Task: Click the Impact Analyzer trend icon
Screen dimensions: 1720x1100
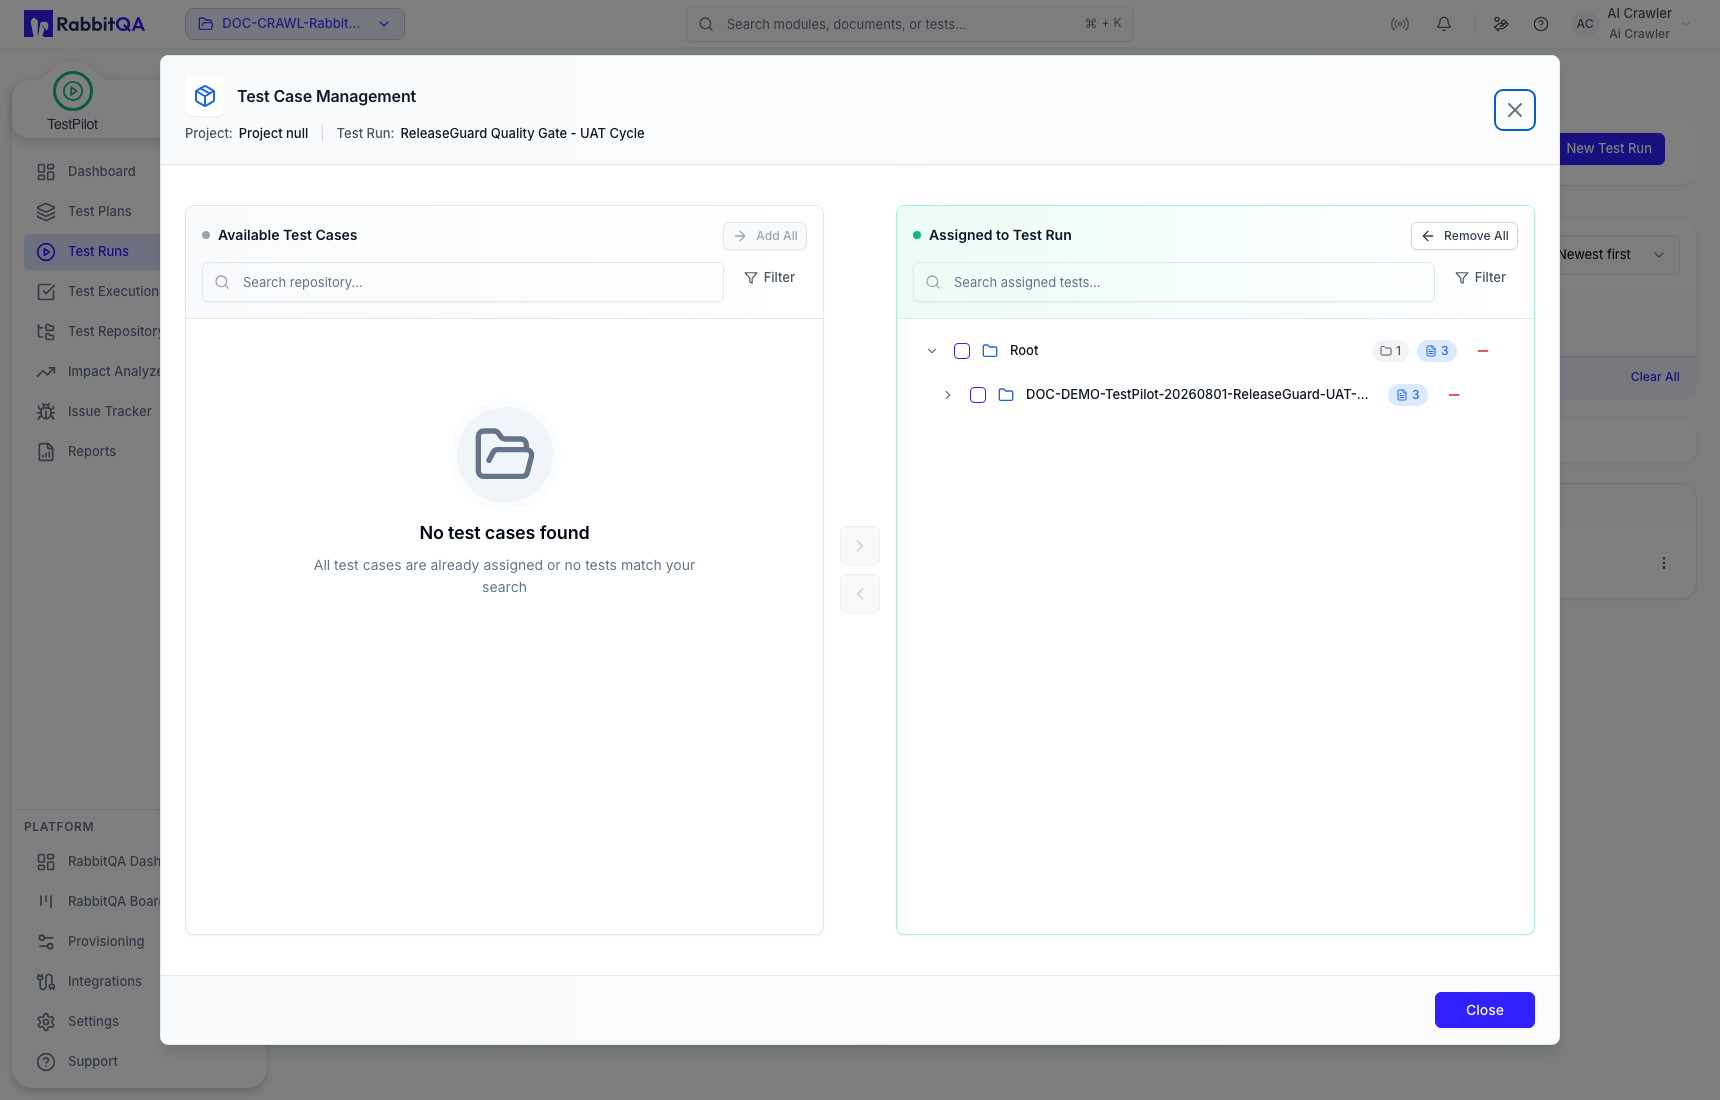Action: [x=46, y=372]
